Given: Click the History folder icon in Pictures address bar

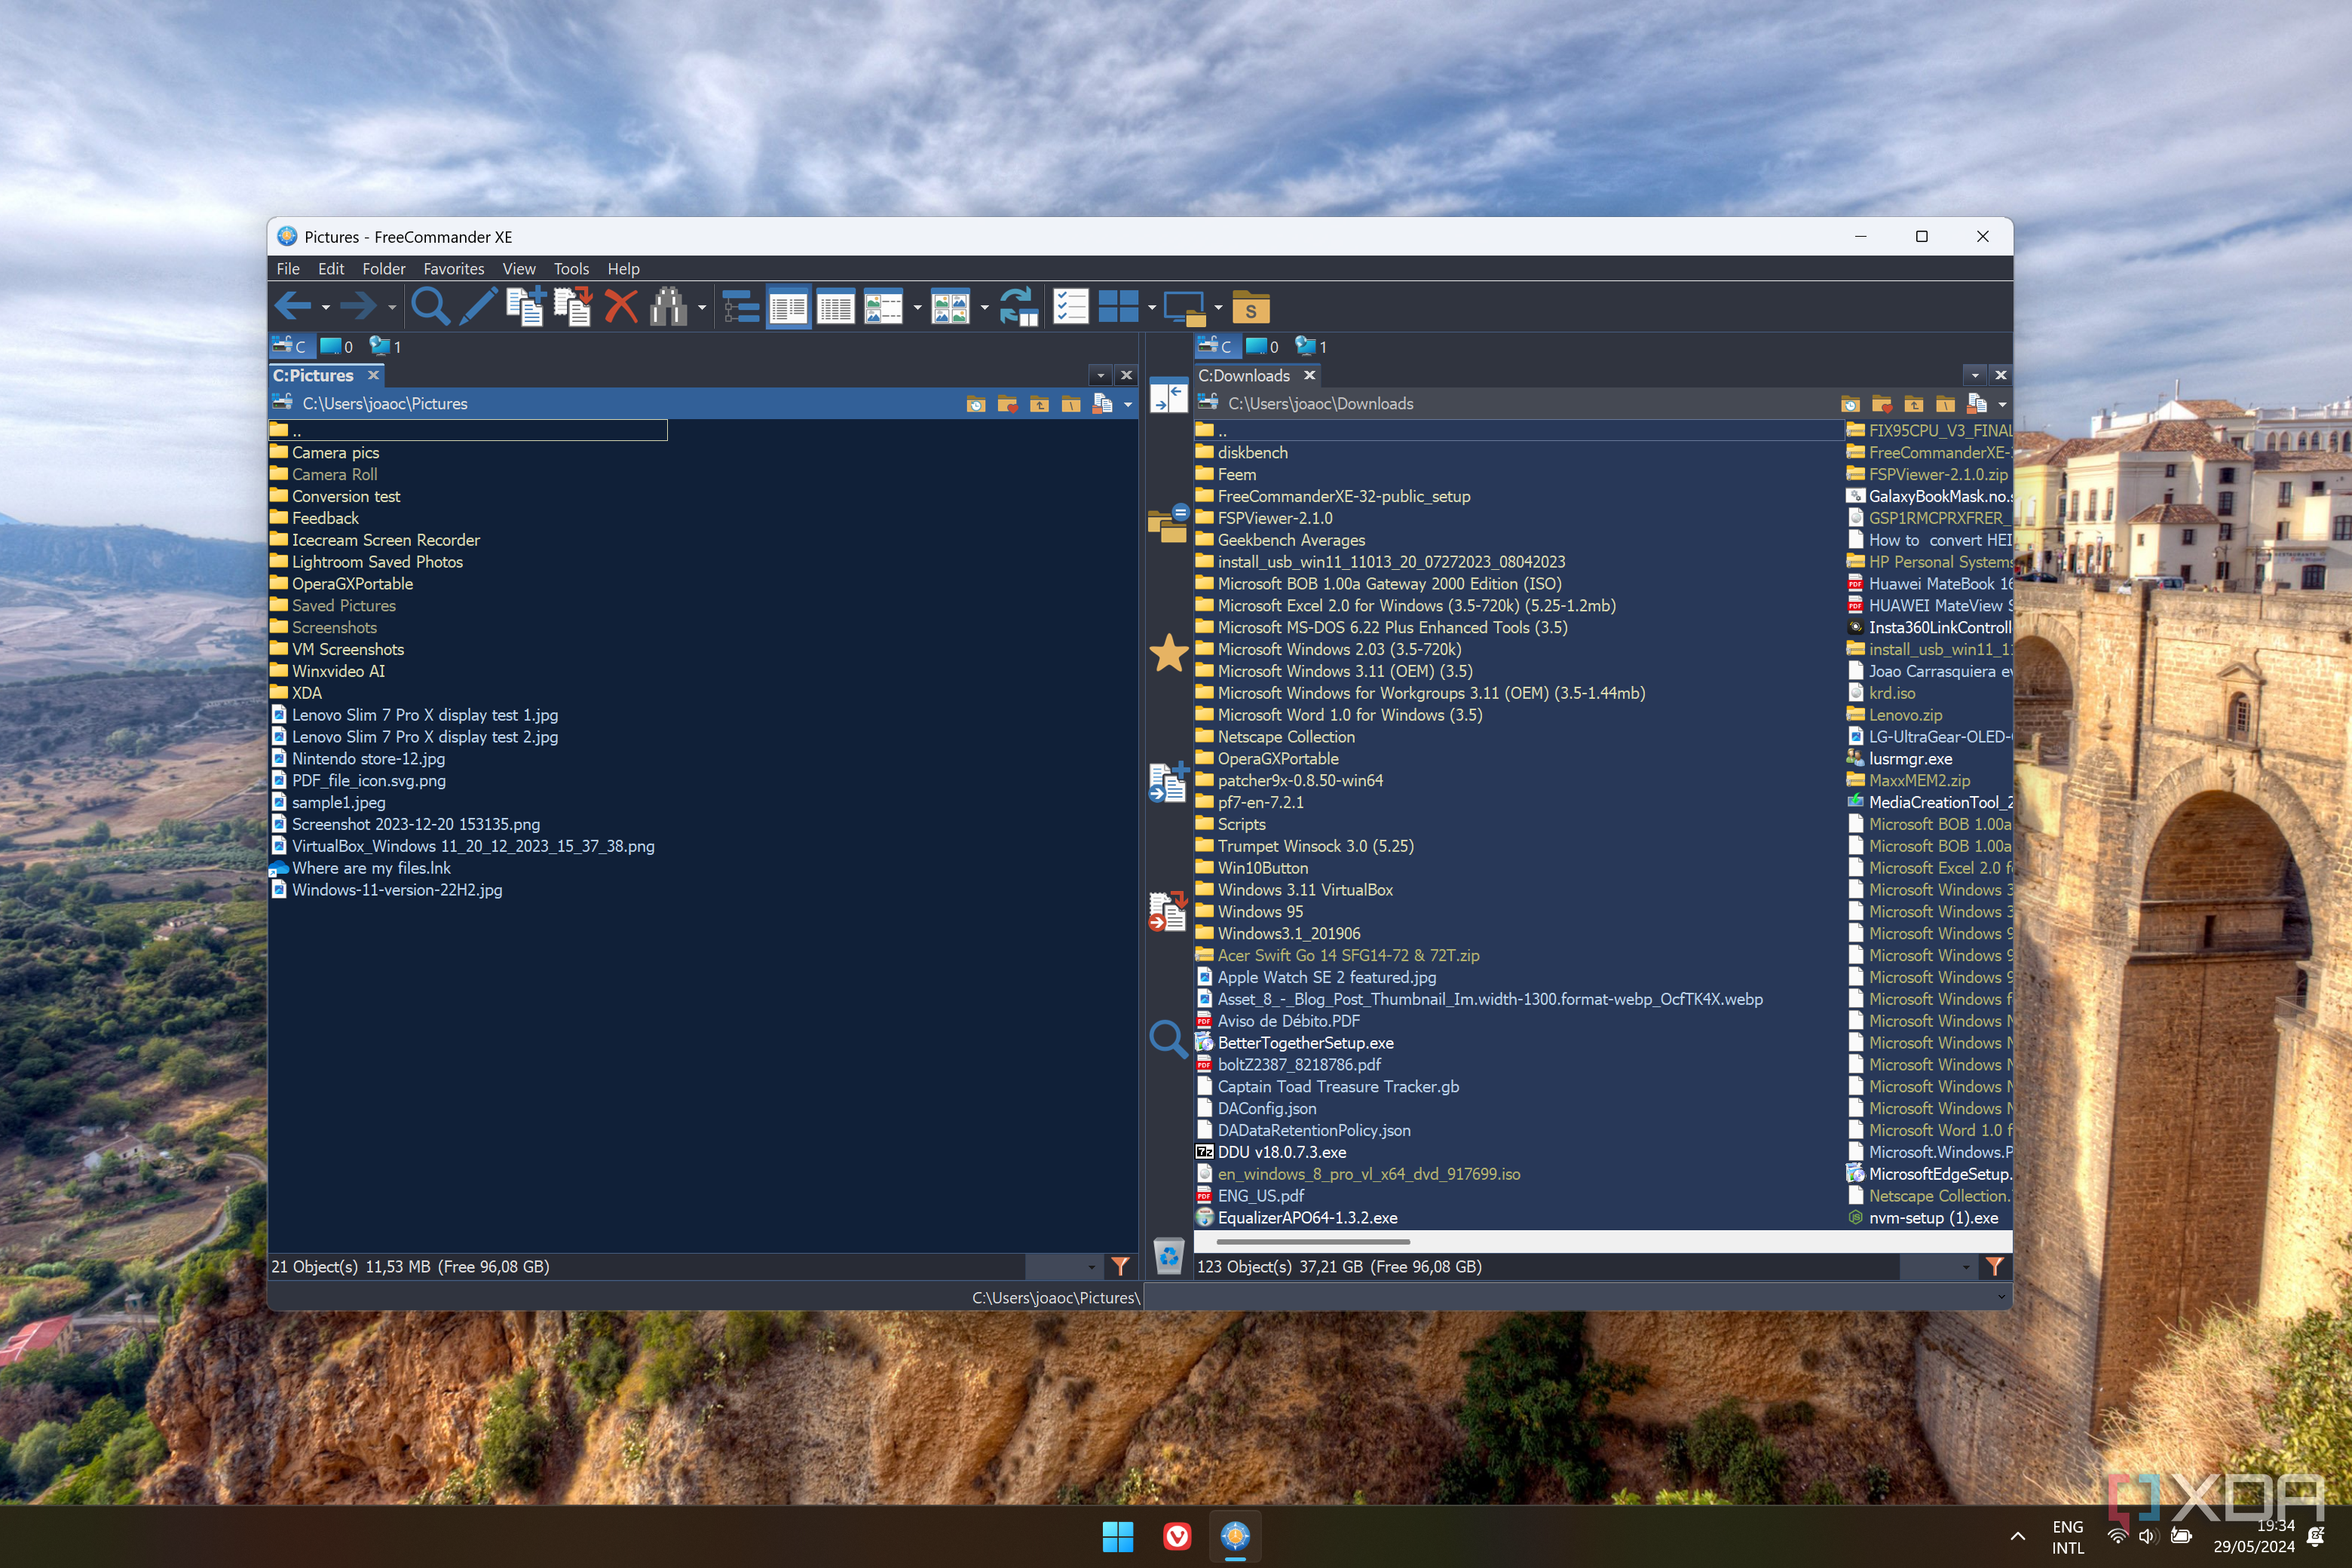Looking at the screenshot, I should point(976,404).
